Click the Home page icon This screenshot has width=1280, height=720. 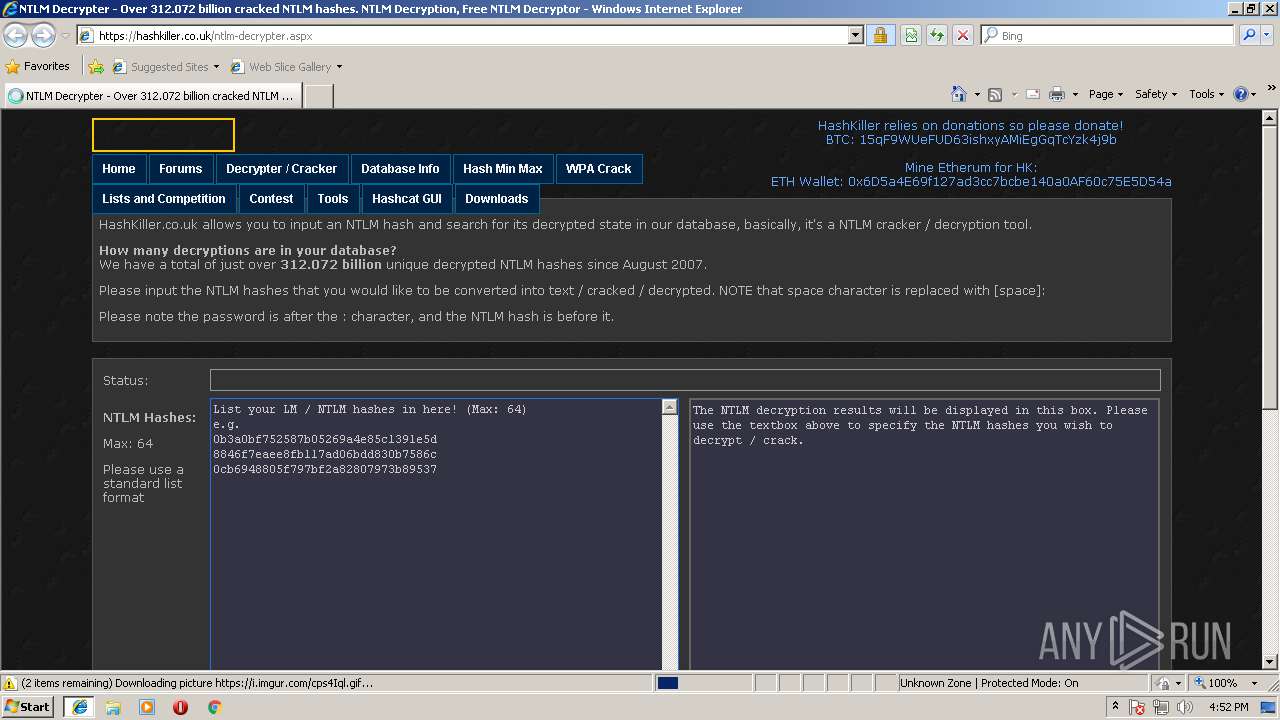click(x=958, y=94)
